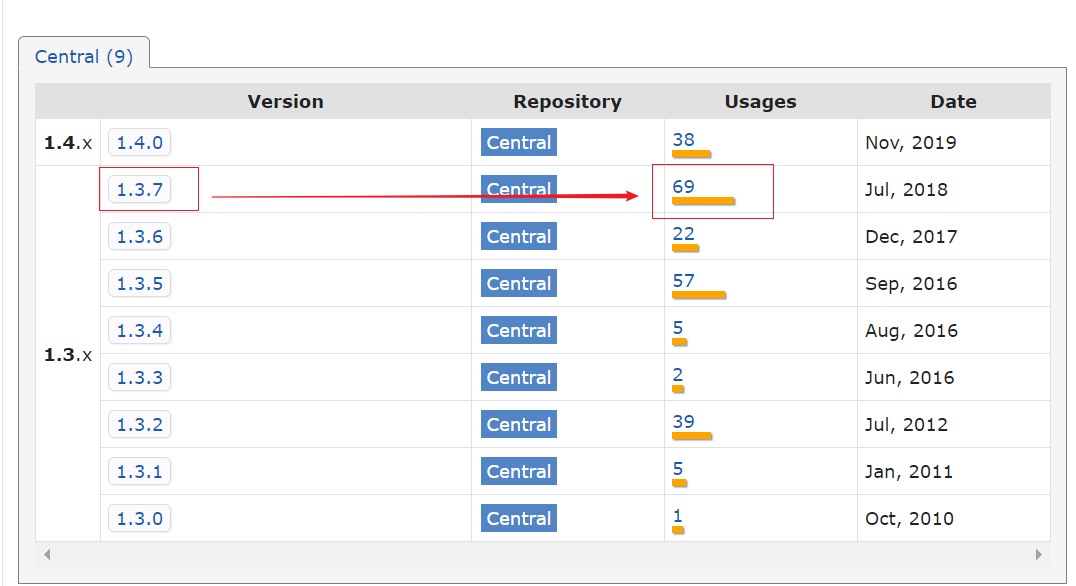
Task: Select the date Aug, 2016
Action: point(911,331)
